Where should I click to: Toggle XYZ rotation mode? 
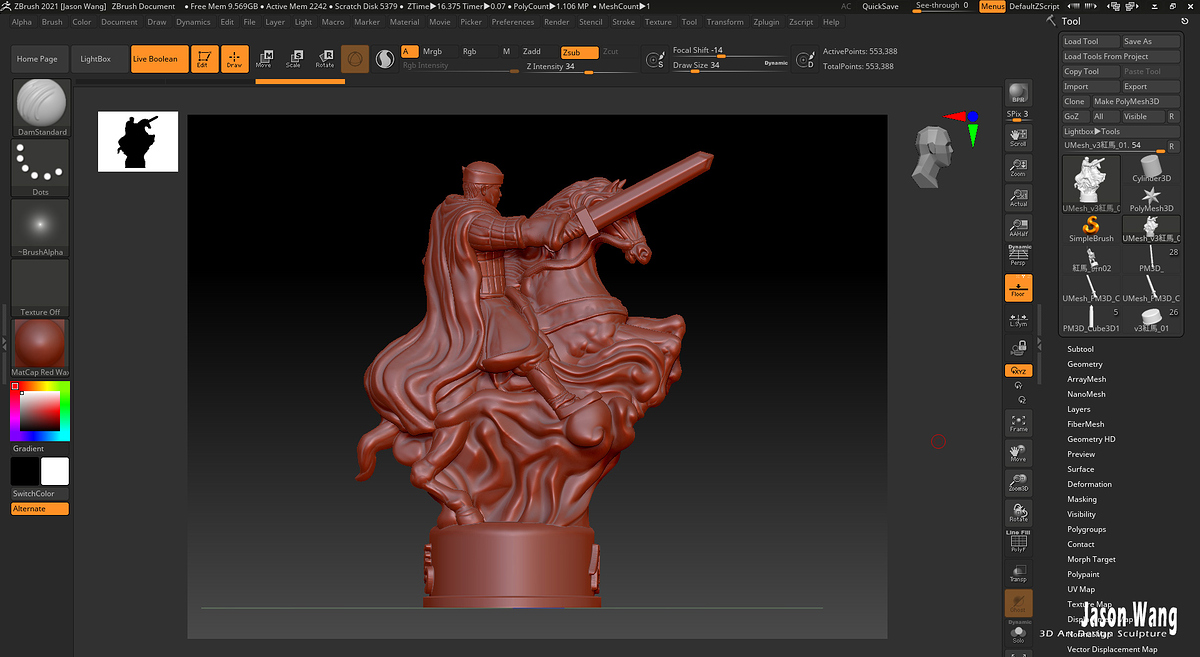tap(1018, 371)
